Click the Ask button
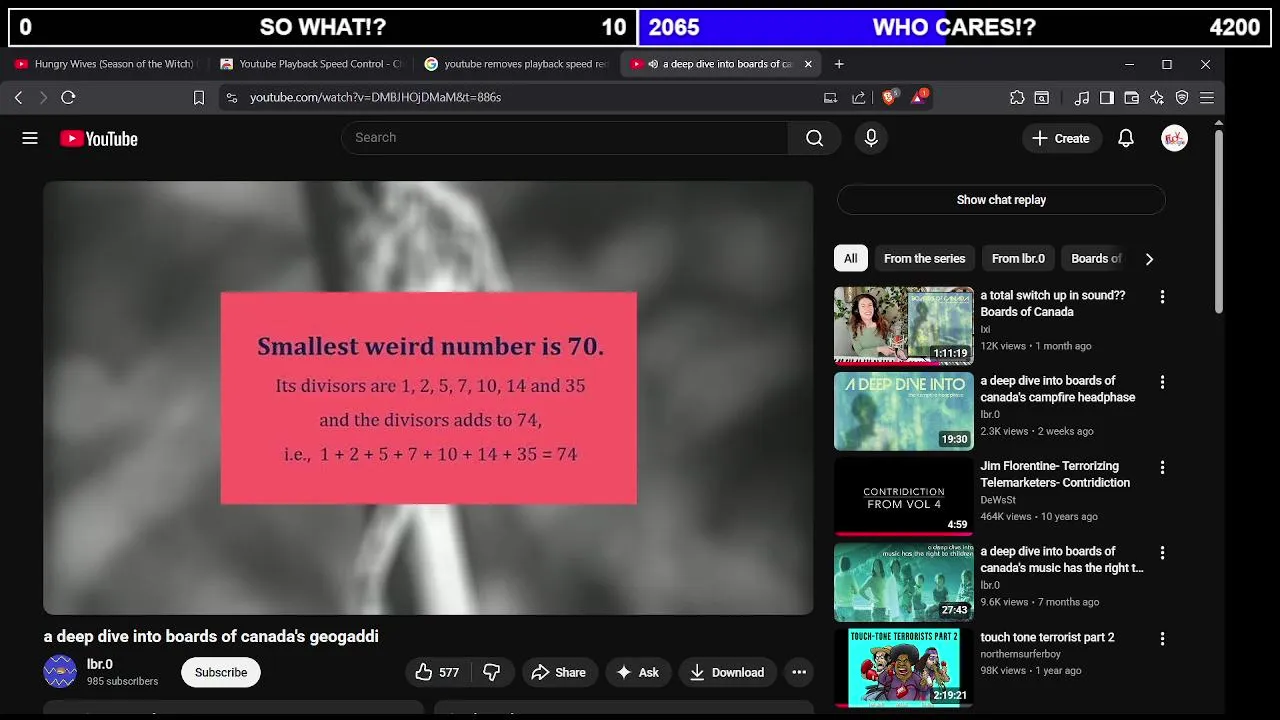The image size is (1280, 720). 637,672
